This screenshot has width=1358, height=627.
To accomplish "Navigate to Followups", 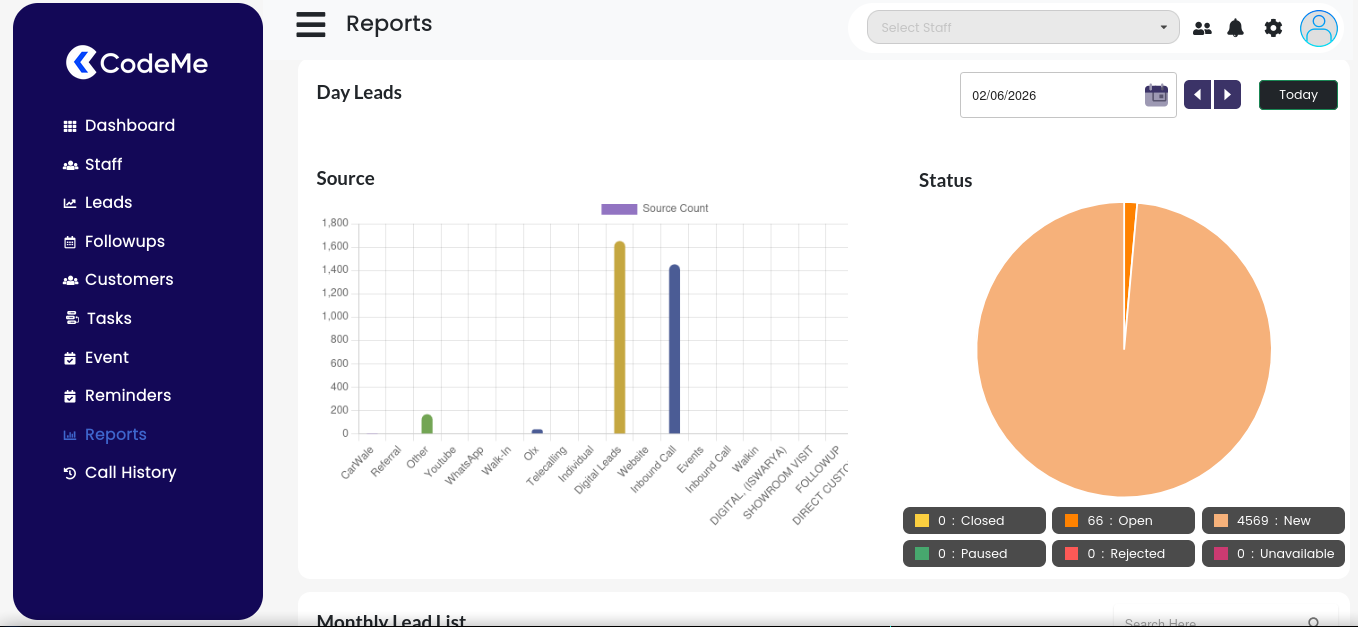I will 125,241.
